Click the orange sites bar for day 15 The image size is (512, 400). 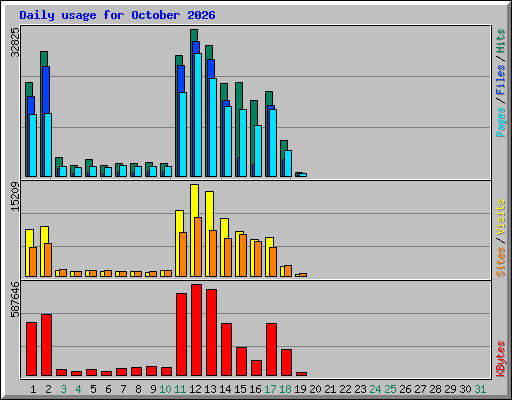(243, 255)
